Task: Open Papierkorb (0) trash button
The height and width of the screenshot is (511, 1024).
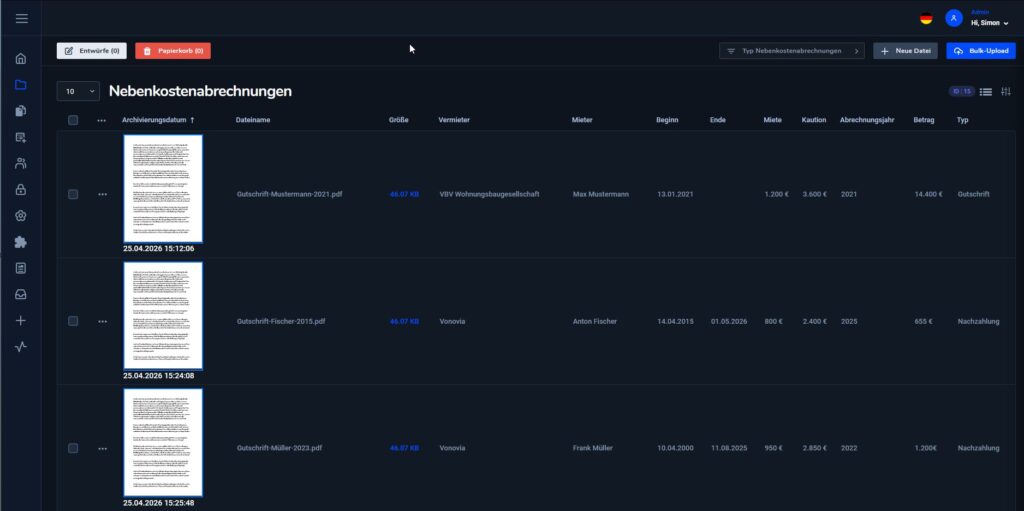Action: 173,51
